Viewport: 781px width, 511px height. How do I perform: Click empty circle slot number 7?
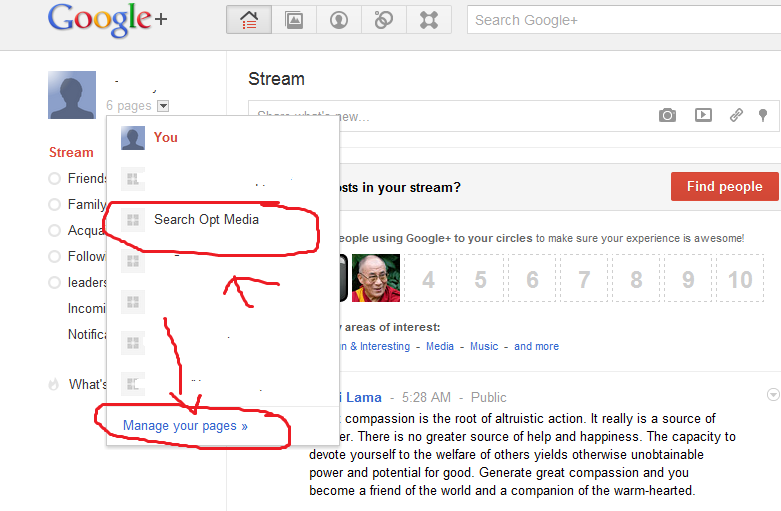pos(584,278)
